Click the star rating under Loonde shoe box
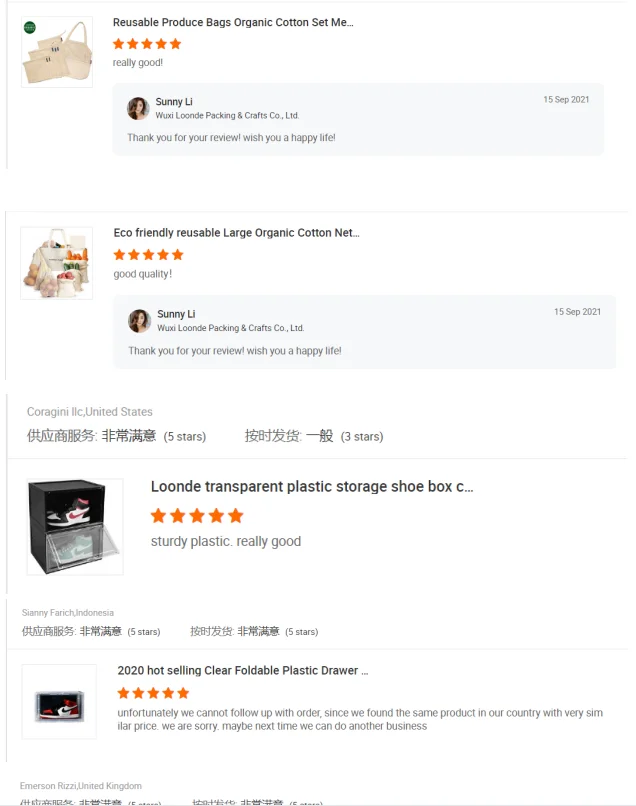The image size is (636, 806). pyautogui.click(x=197, y=516)
